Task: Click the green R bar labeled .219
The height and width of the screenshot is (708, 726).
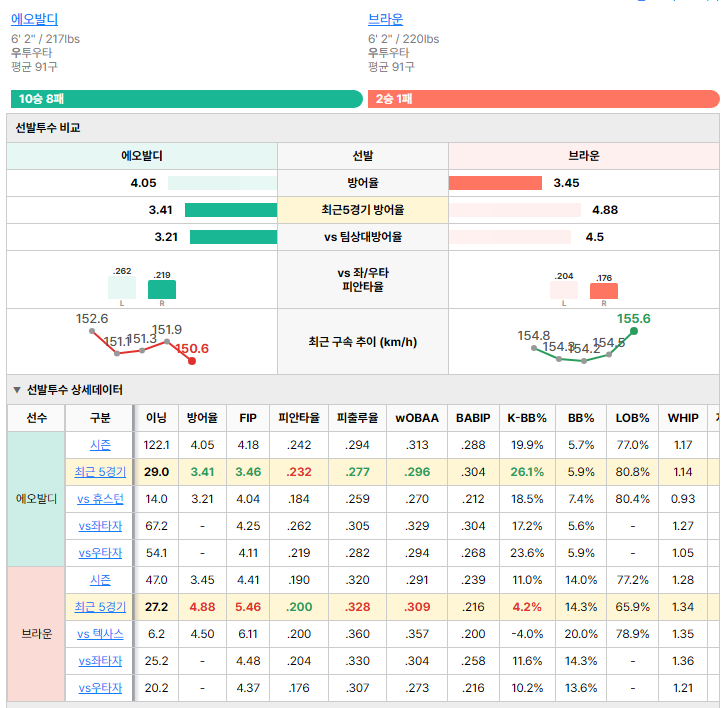Action: click(x=162, y=289)
